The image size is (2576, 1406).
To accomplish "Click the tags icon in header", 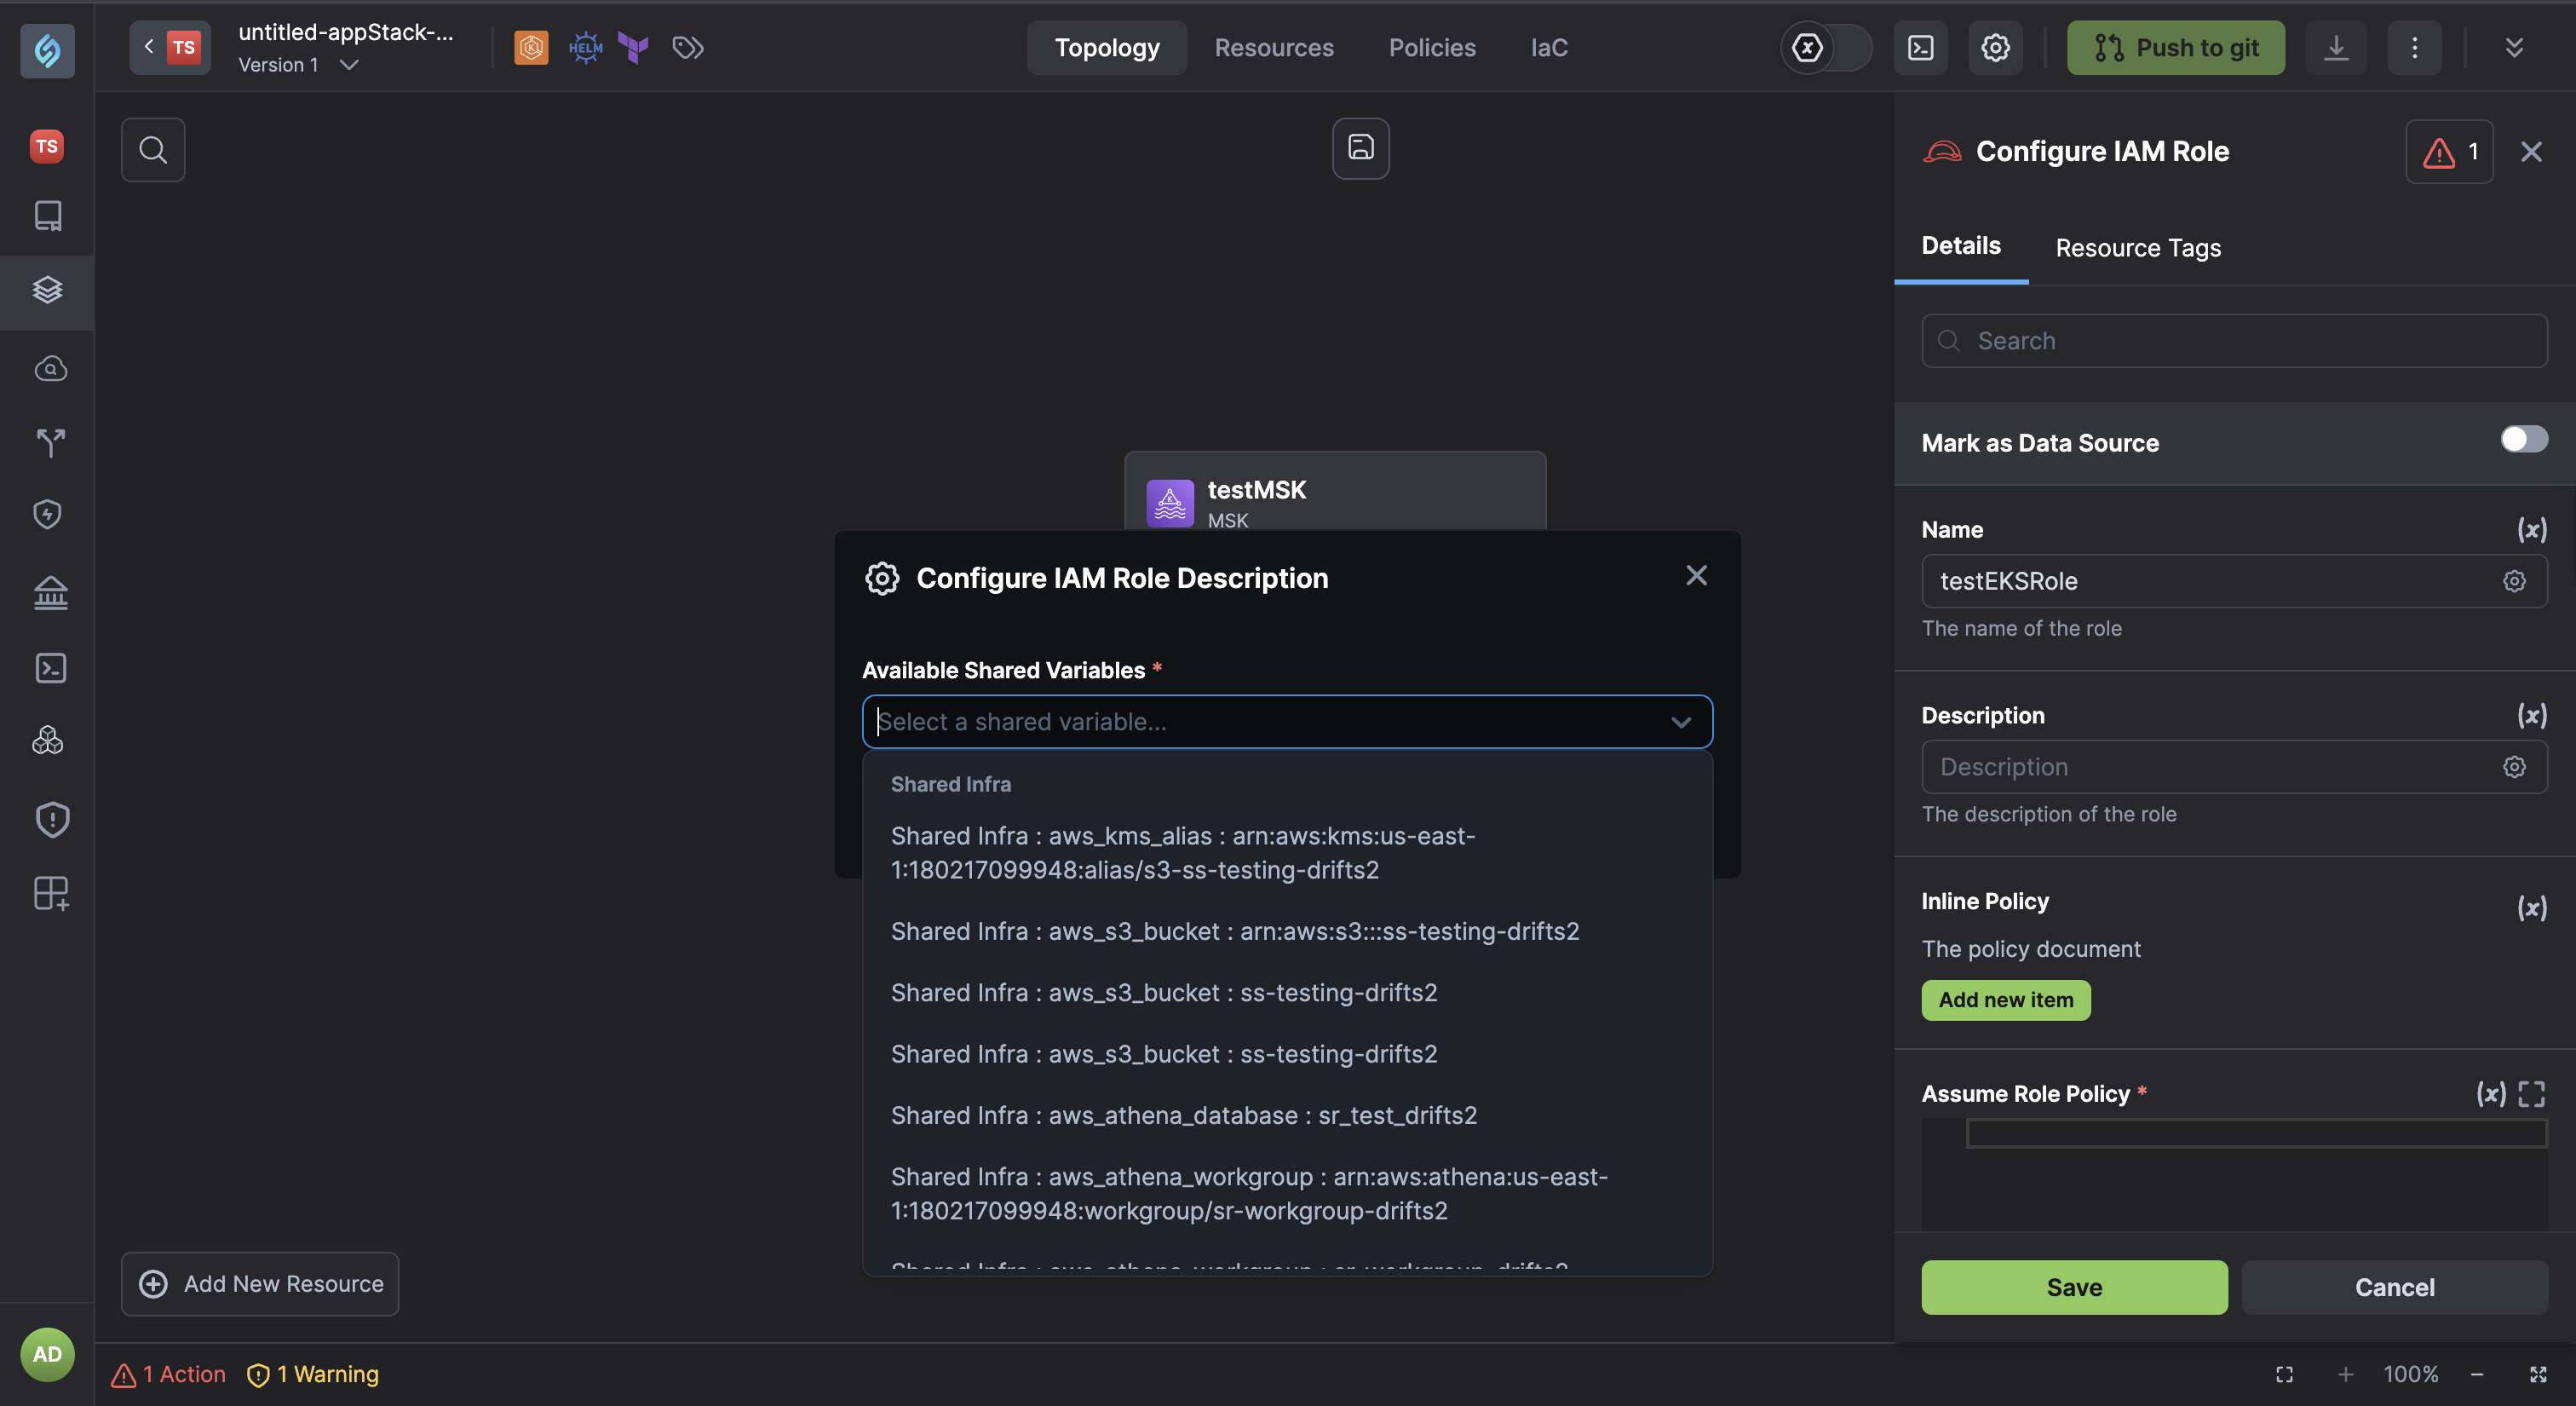I will click(x=688, y=47).
